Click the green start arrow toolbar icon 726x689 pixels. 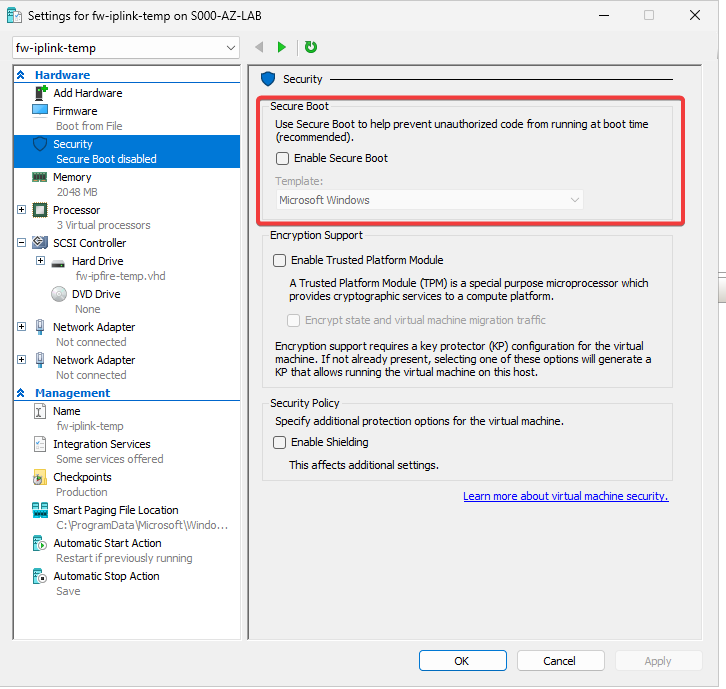click(x=282, y=47)
